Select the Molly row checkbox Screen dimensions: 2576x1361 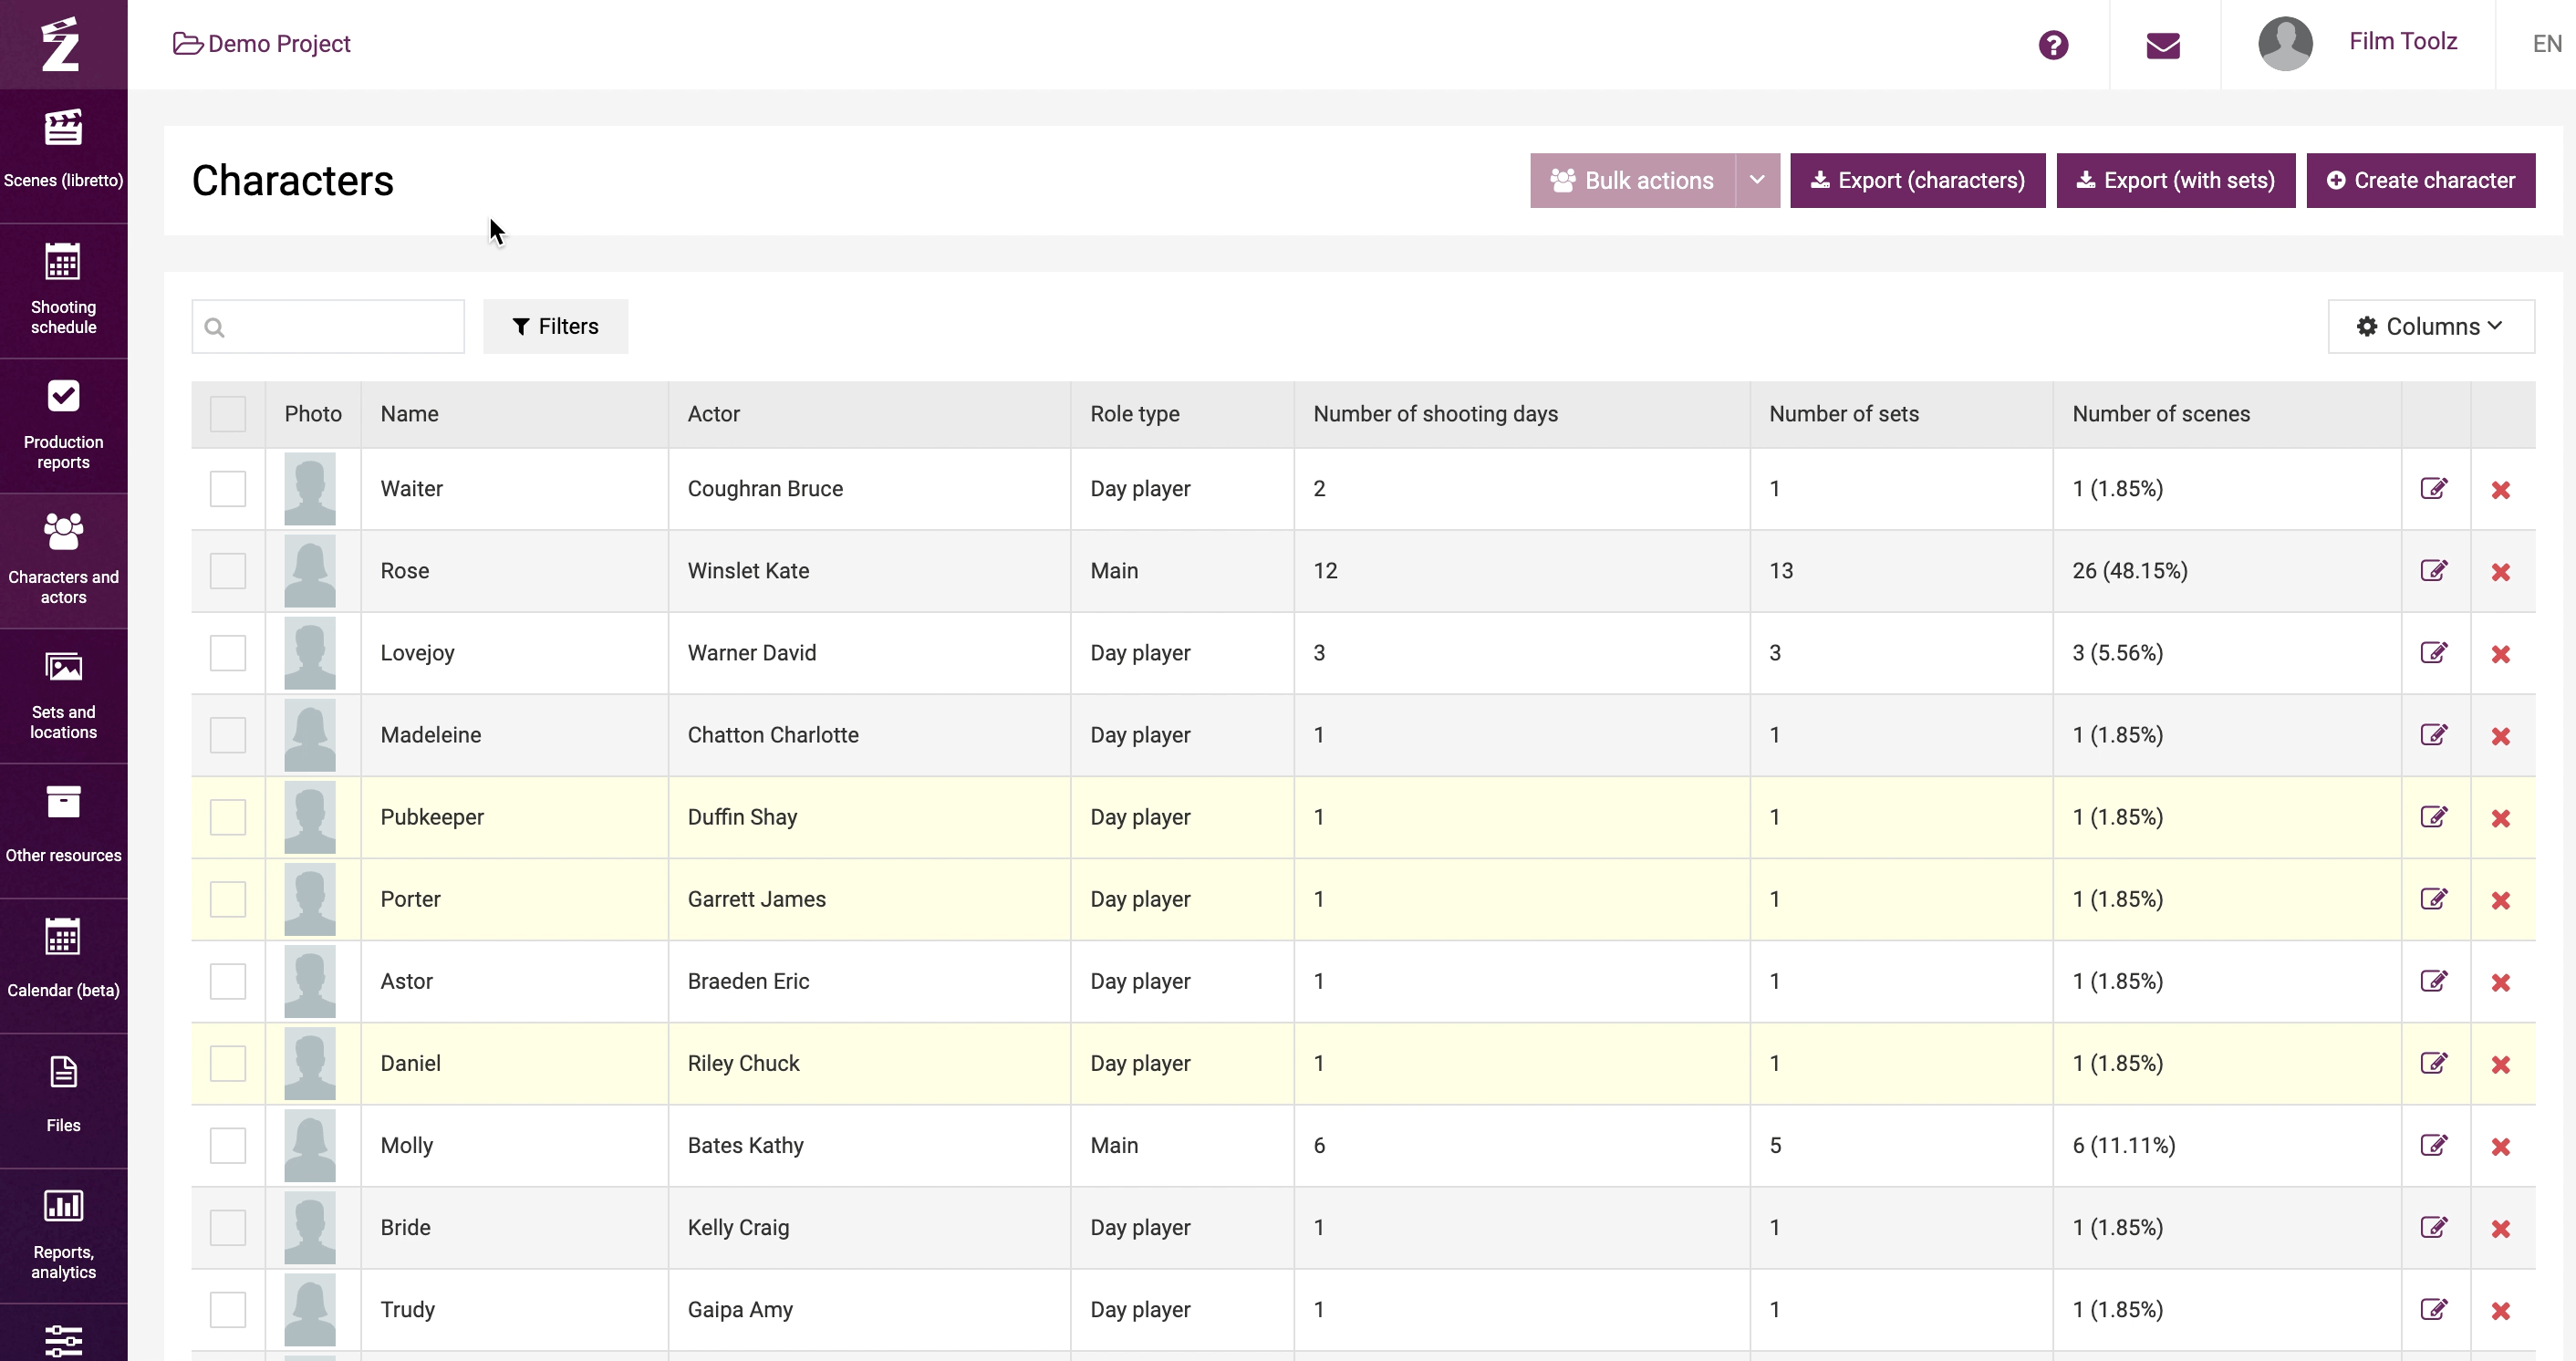[x=228, y=1146]
